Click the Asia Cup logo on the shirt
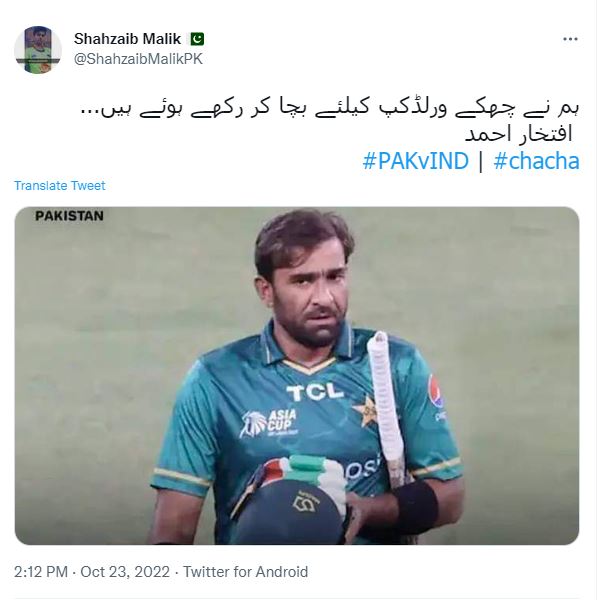Viewport: 599px width, 600px height. click(268, 424)
